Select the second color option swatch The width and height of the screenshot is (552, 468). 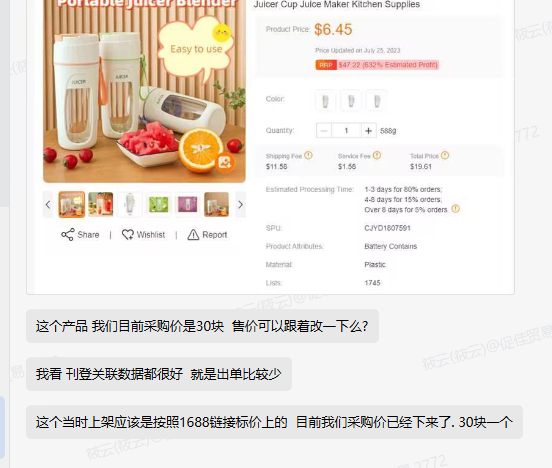click(x=351, y=101)
